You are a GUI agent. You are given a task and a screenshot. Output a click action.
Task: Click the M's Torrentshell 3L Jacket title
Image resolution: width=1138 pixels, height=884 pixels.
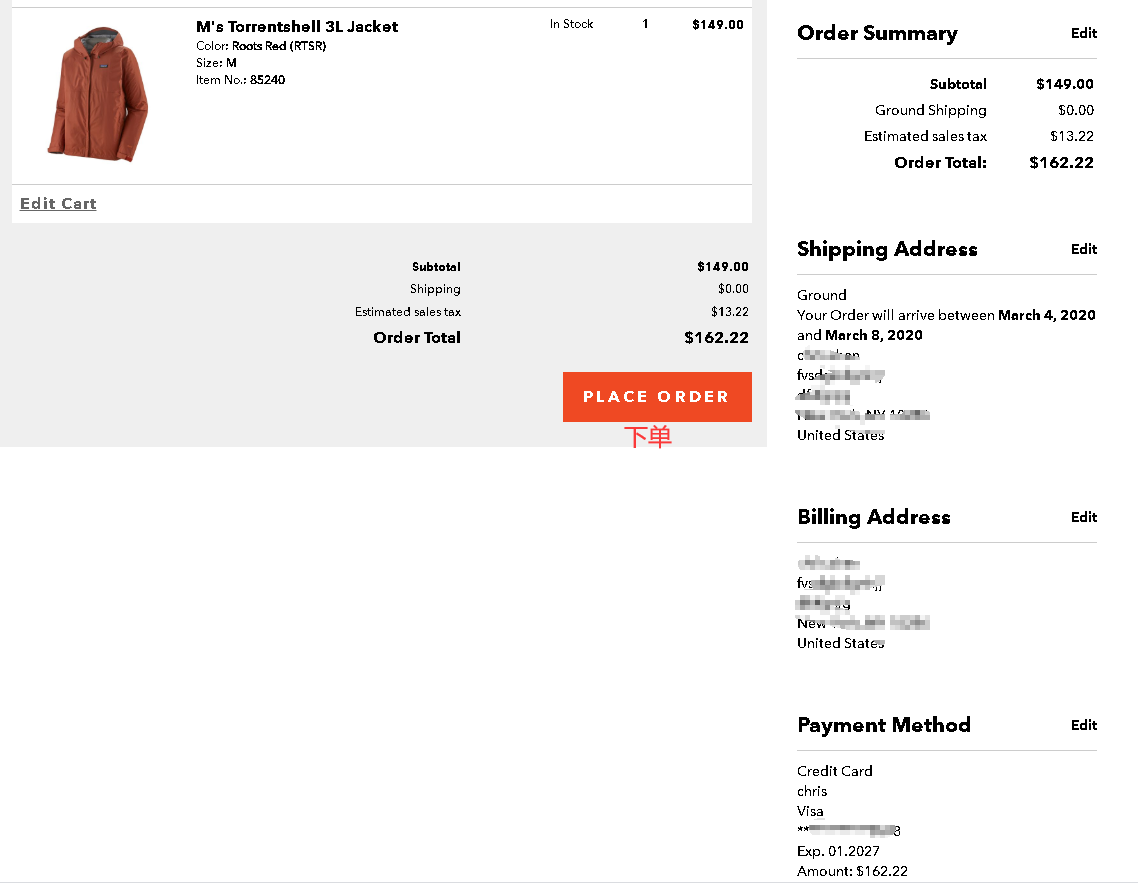tap(297, 27)
